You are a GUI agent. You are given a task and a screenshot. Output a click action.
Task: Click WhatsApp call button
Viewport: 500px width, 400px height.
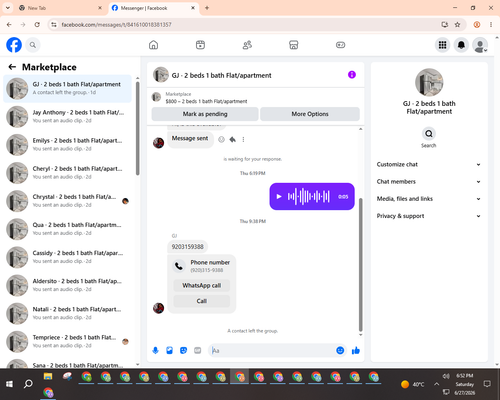[x=202, y=285]
